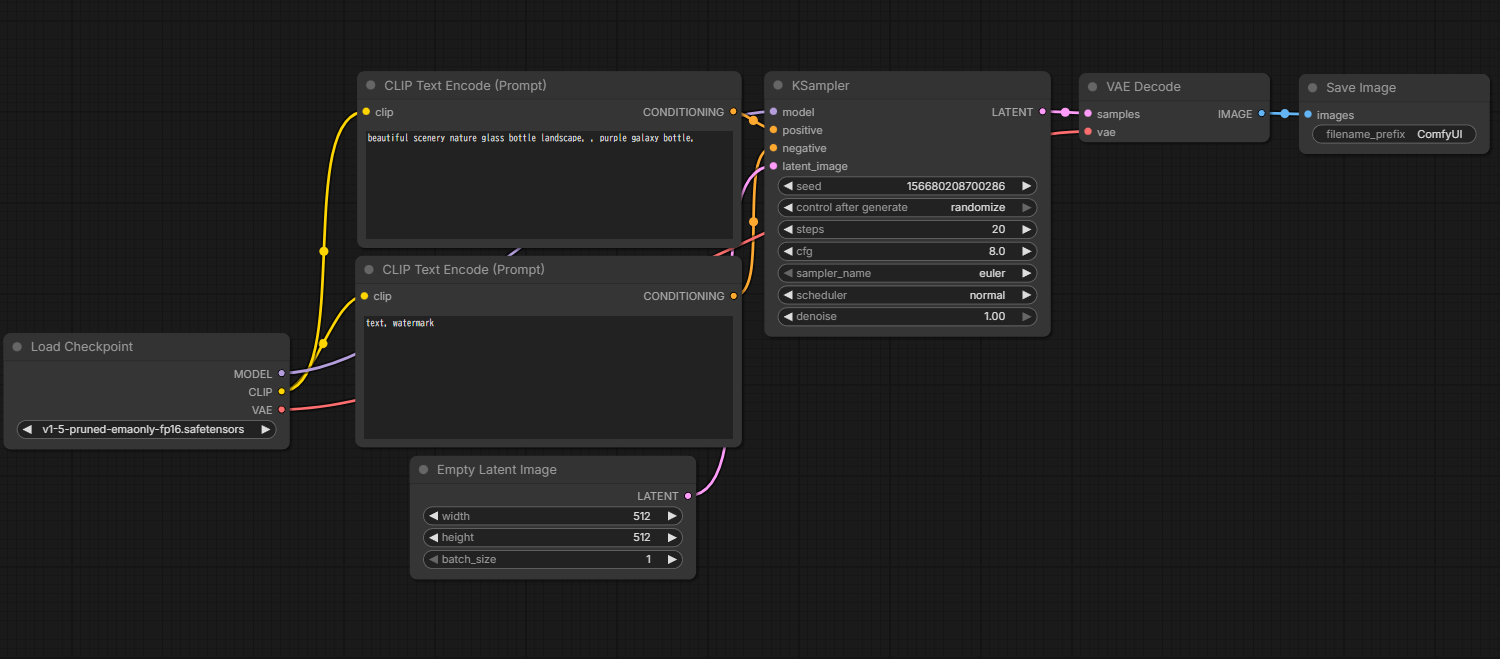This screenshot has height=659, width=1500.
Task: Click the IMAGE output port on VAE Decode
Action: 1261,114
